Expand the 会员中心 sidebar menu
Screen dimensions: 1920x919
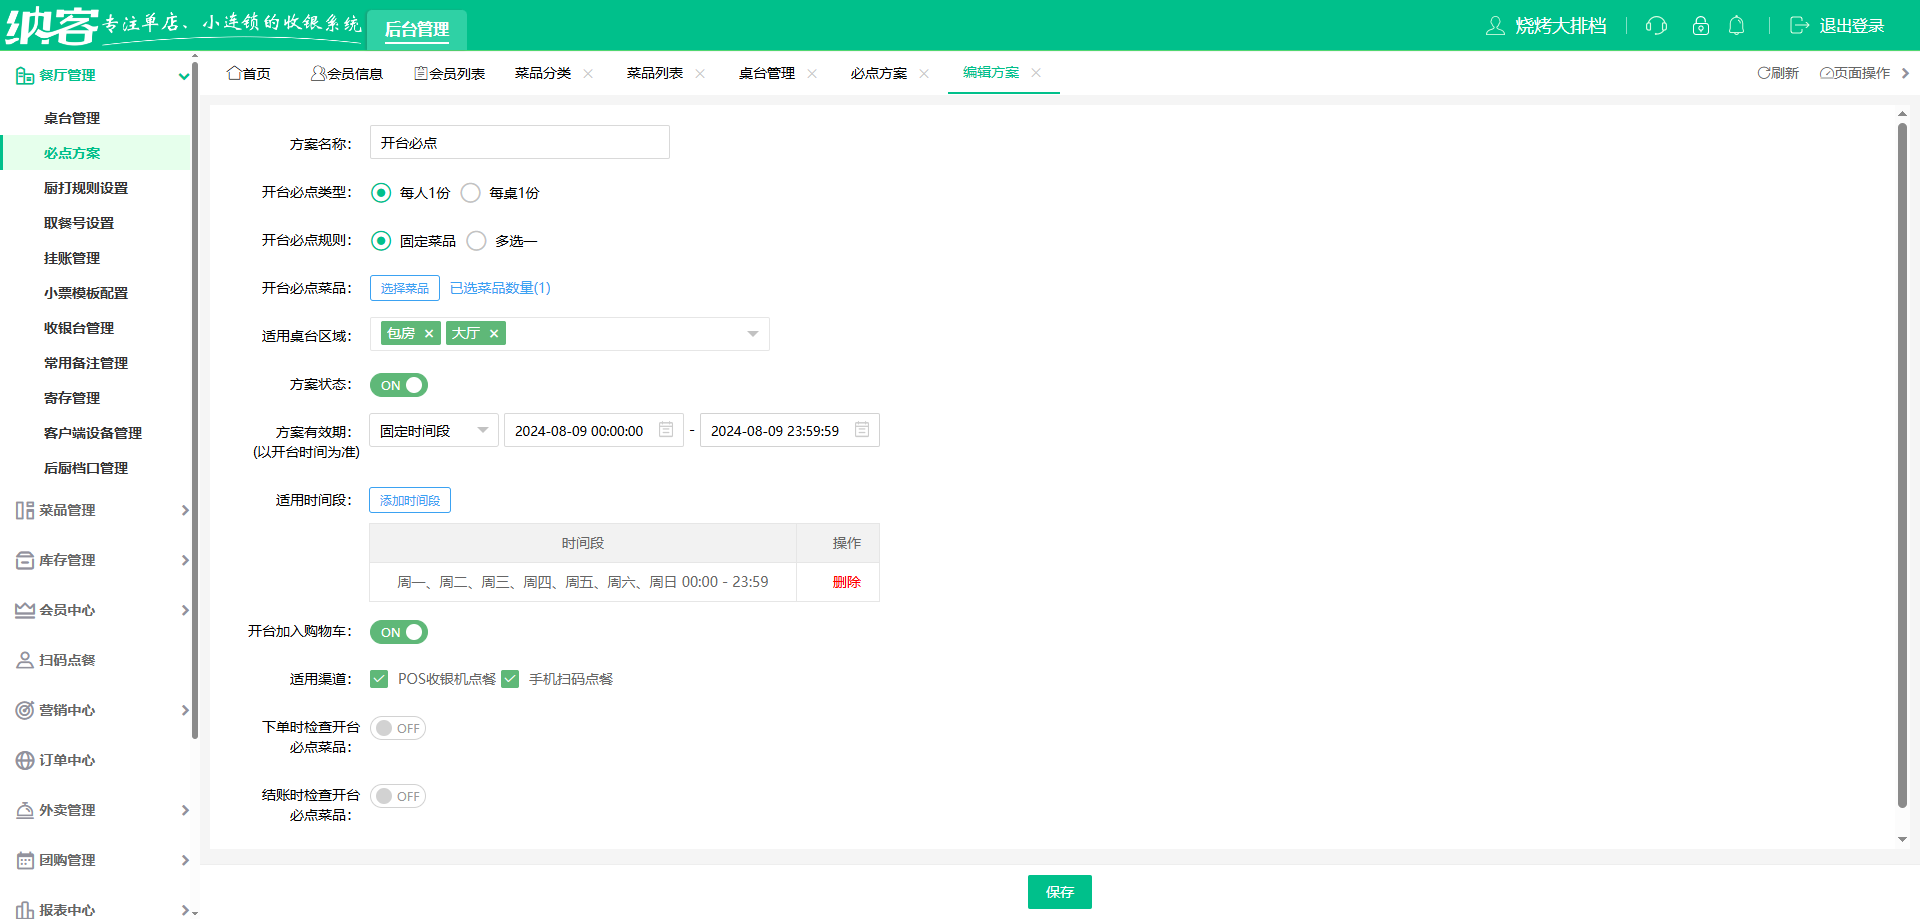point(24,610)
